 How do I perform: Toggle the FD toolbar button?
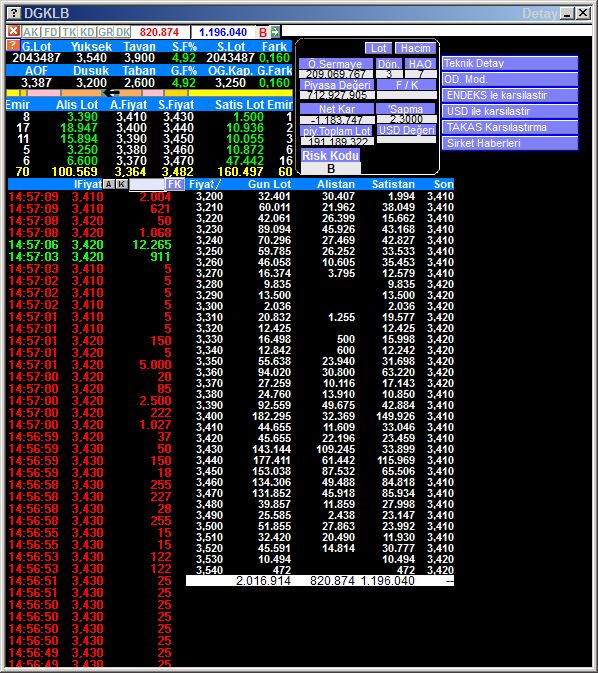(51, 32)
